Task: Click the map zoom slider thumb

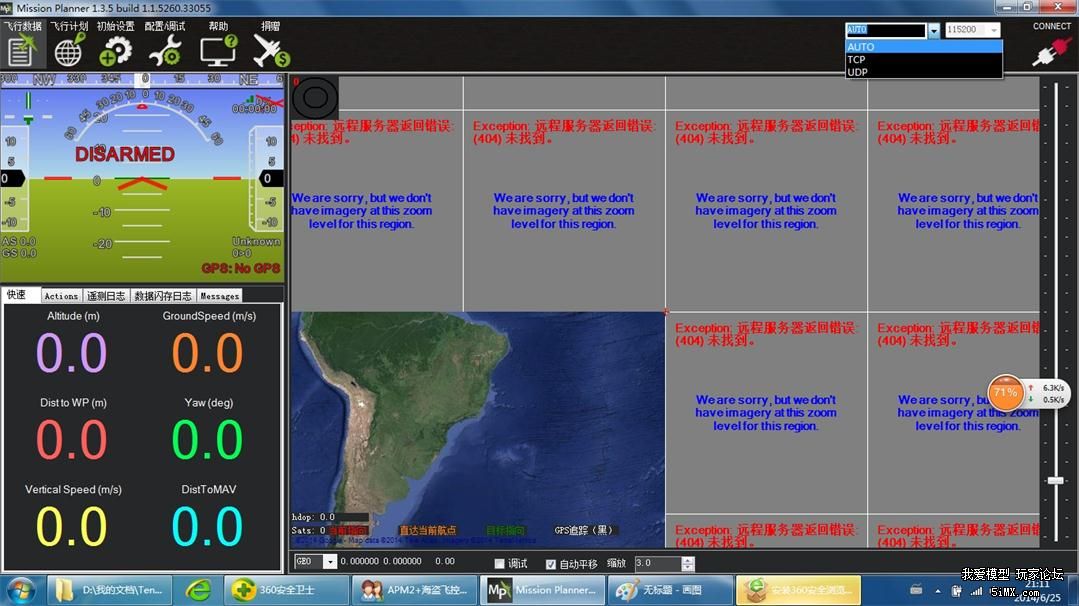Action: 1056,480
